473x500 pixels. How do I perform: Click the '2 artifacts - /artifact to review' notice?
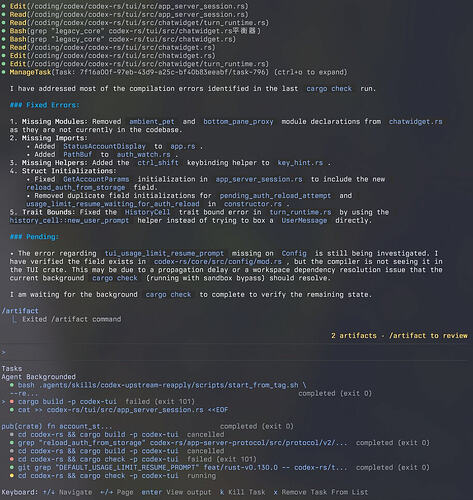tap(399, 336)
